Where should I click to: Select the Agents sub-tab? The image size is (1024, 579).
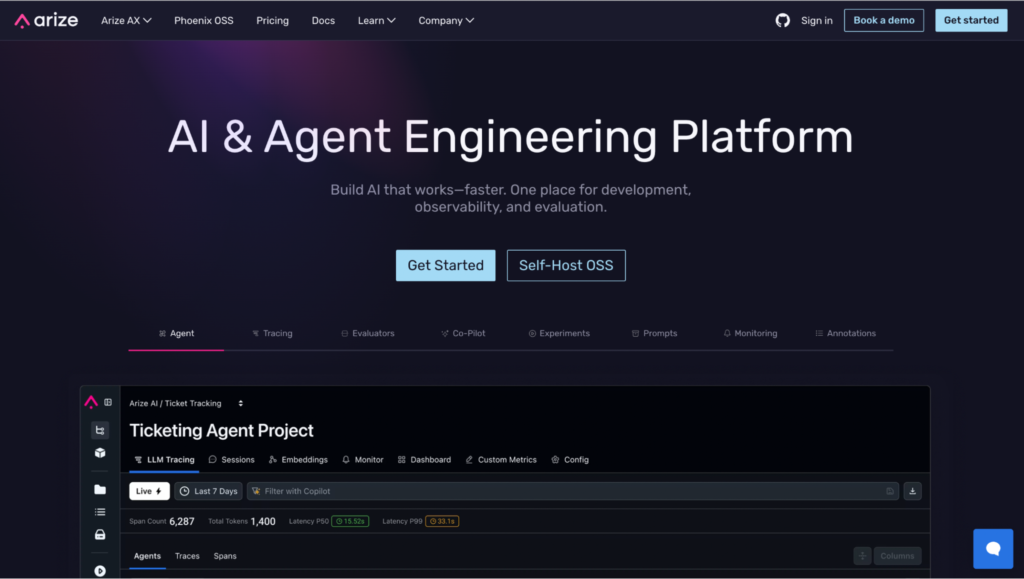[x=148, y=556]
